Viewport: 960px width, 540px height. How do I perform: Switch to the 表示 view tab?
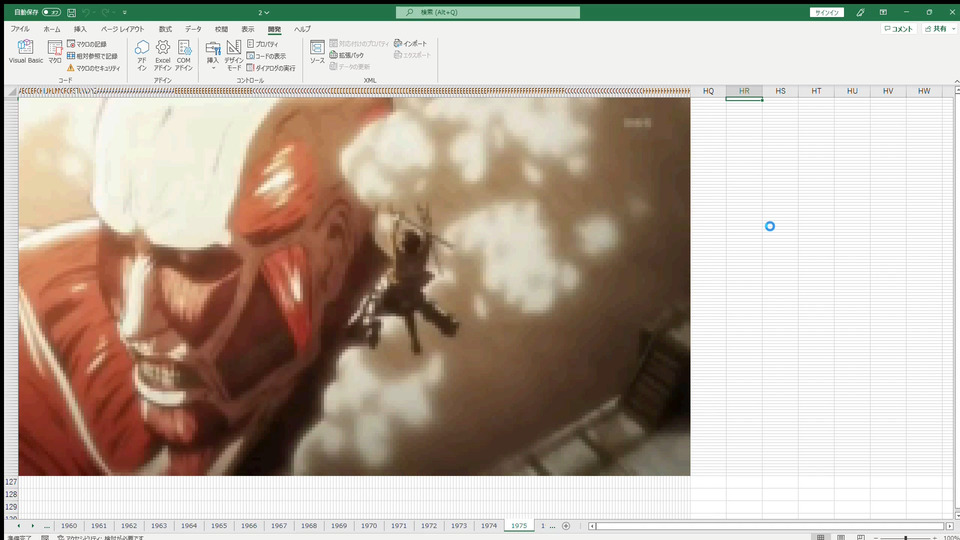coord(247,29)
